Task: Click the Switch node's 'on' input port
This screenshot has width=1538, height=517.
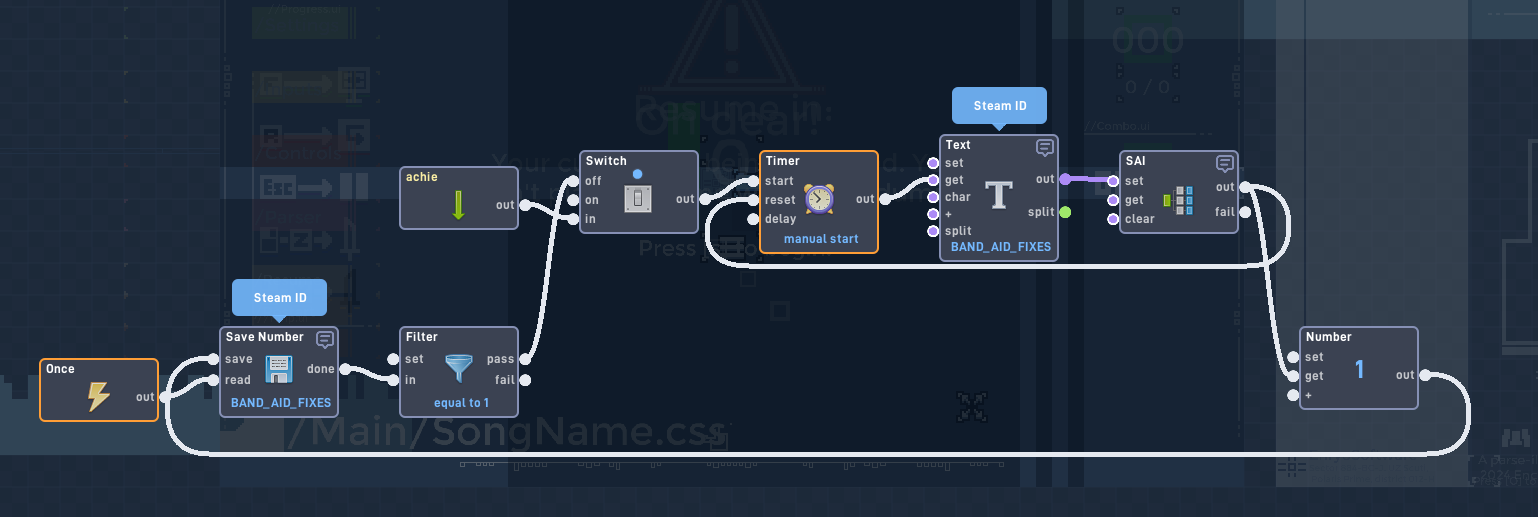Action: click(572, 200)
